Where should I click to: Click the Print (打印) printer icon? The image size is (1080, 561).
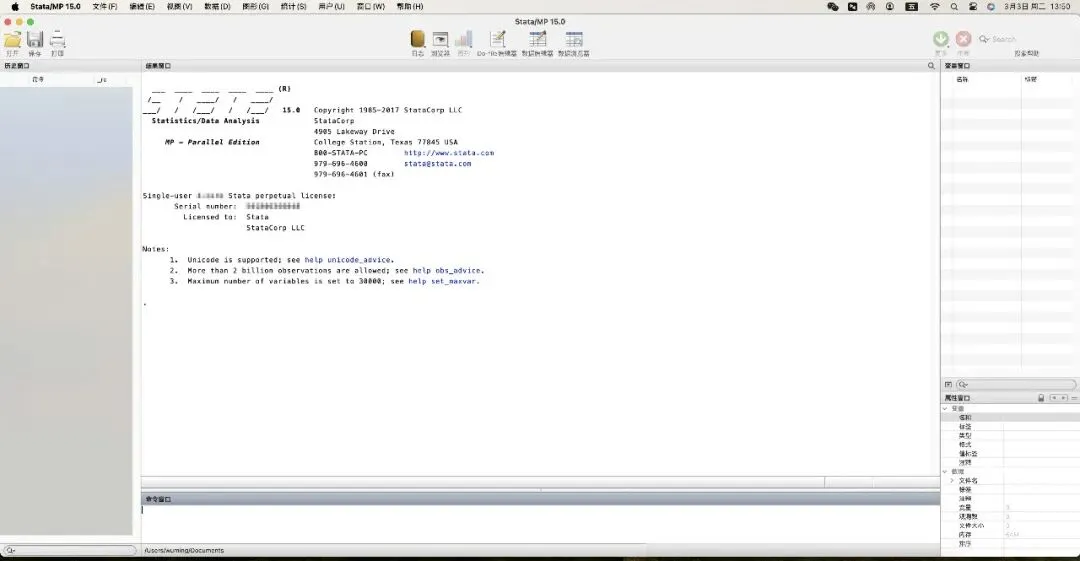(x=58, y=39)
